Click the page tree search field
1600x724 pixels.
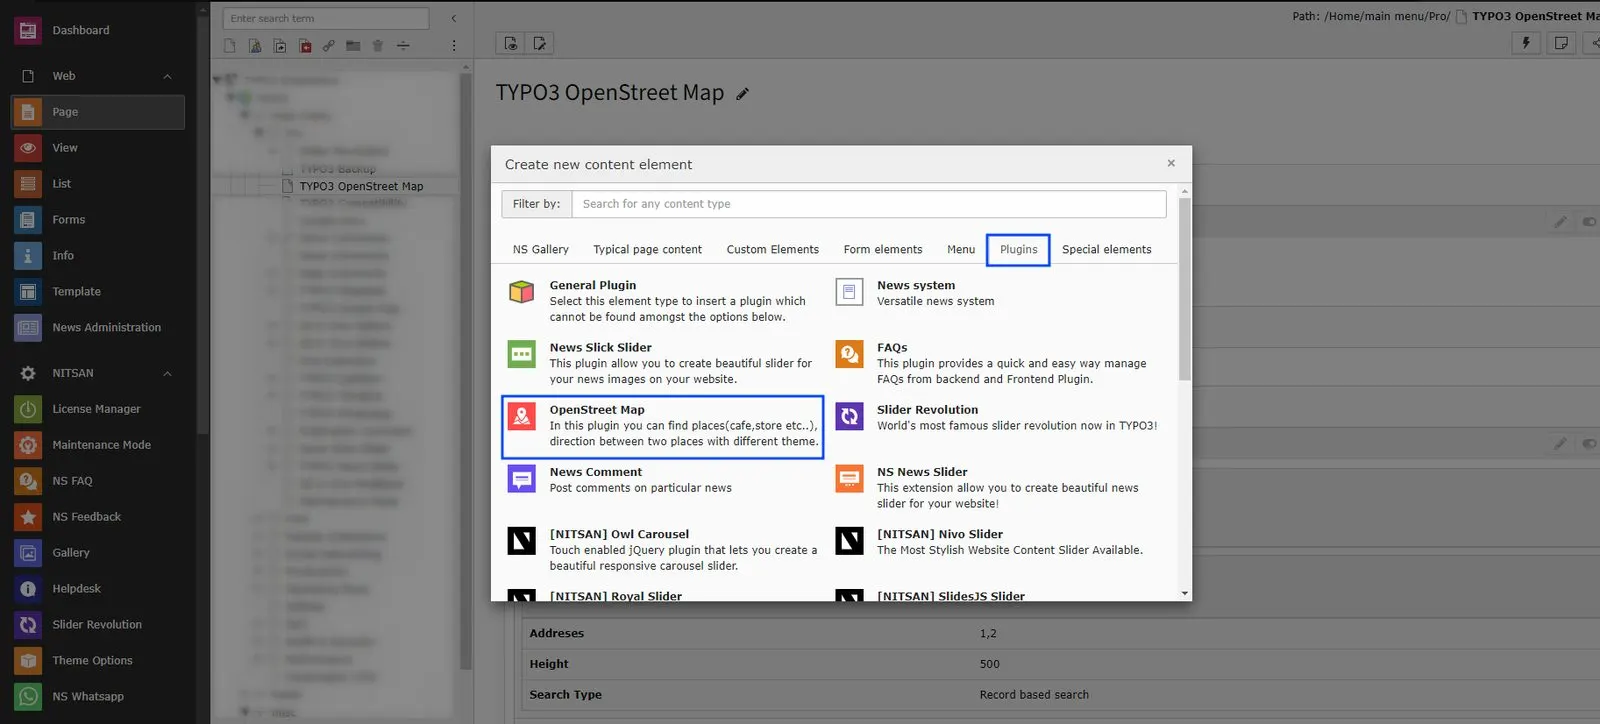click(326, 18)
